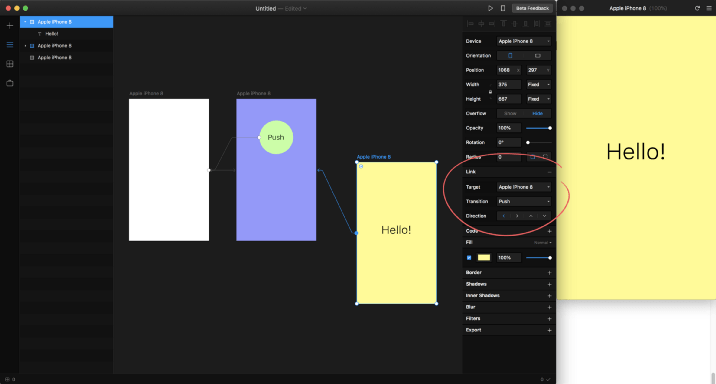Add a Blur with plus
The width and height of the screenshot is (716, 384).
coord(549,307)
